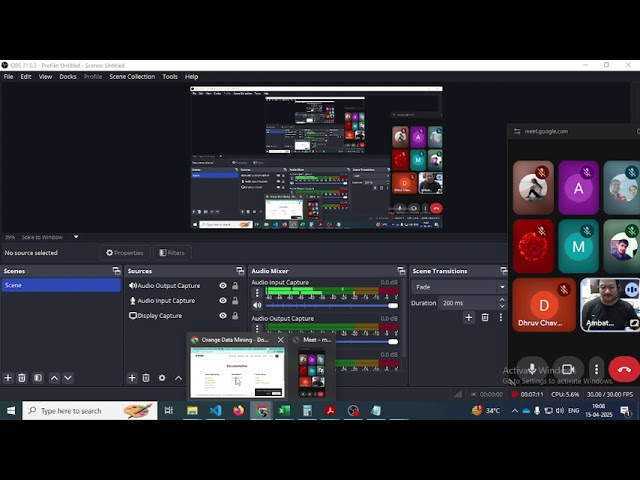Open OBS Studio taskbar icon

tap(353, 411)
